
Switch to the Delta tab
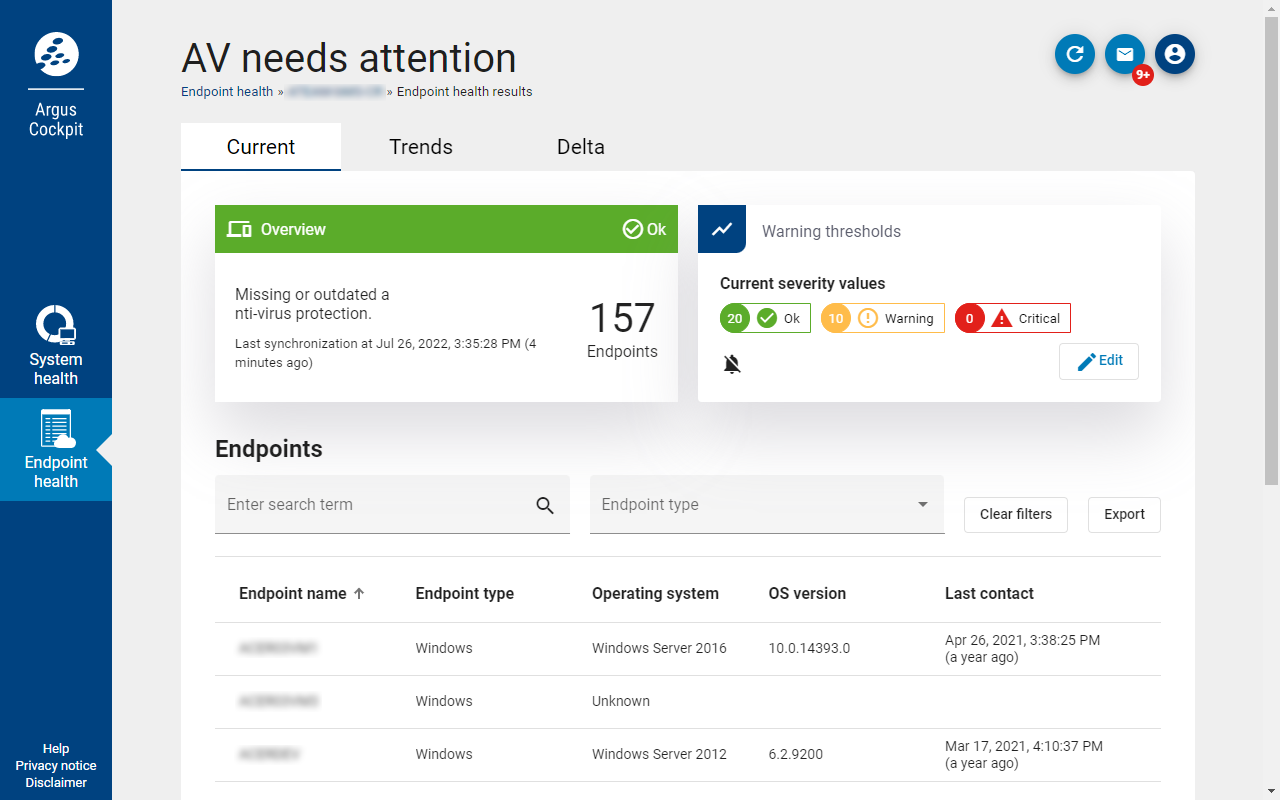[x=581, y=147]
